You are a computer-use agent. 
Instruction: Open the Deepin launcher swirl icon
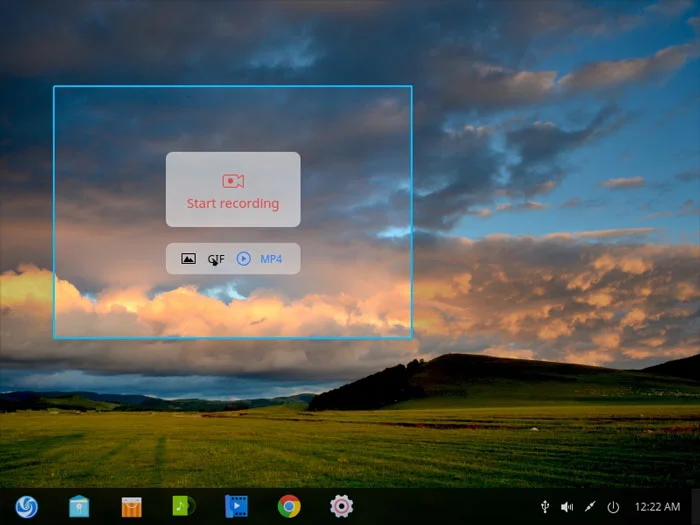coord(26,507)
